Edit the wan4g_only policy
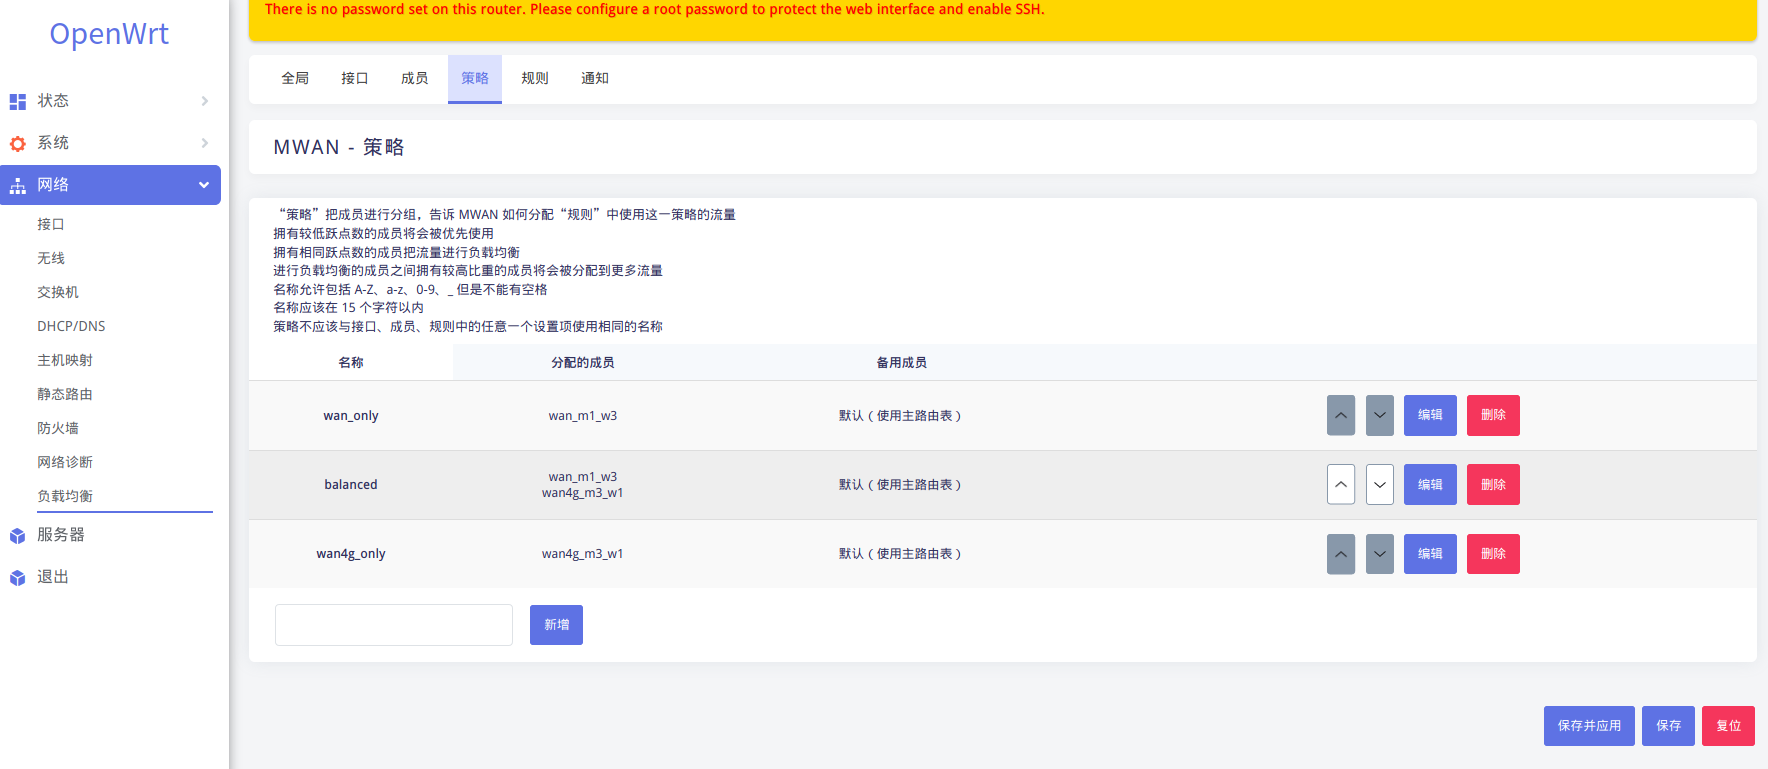1768x769 pixels. tap(1430, 554)
